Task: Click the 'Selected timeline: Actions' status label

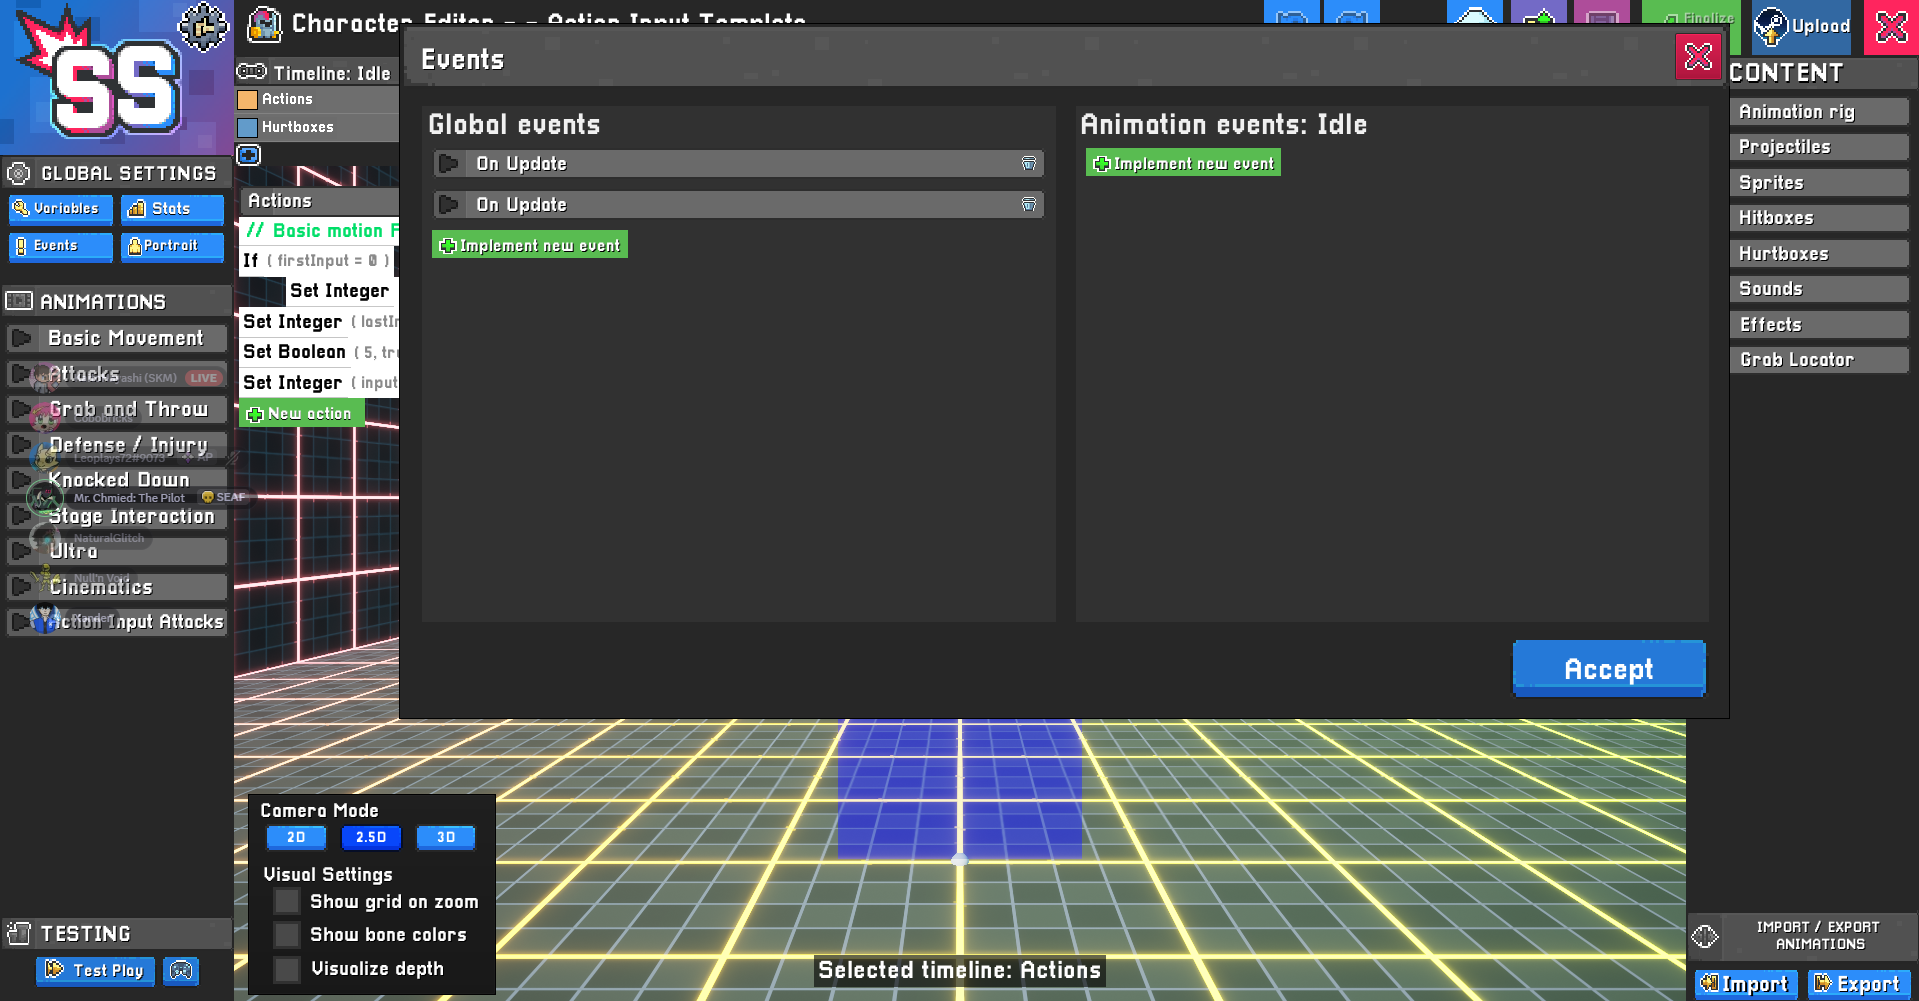Action: (x=960, y=970)
